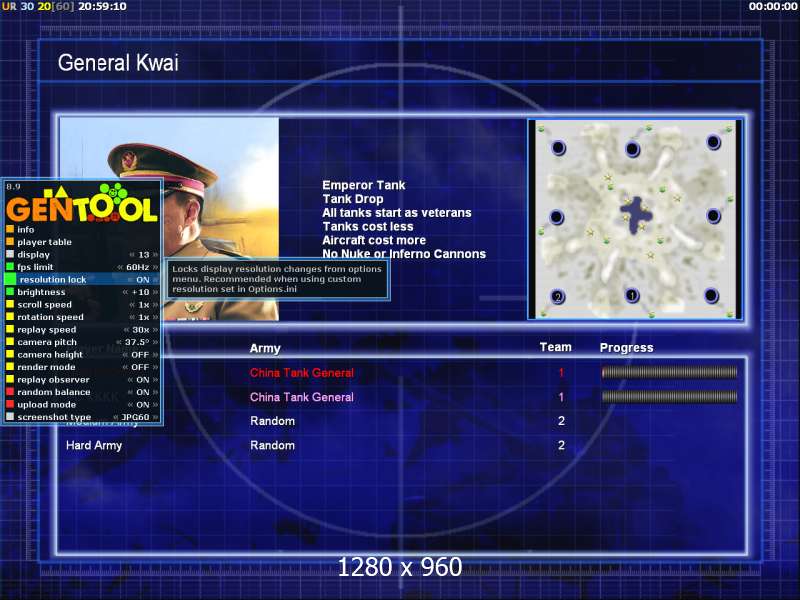800x600 pixels.
Task: Click the GenTool logo
Action: click(x=82, y=203)
